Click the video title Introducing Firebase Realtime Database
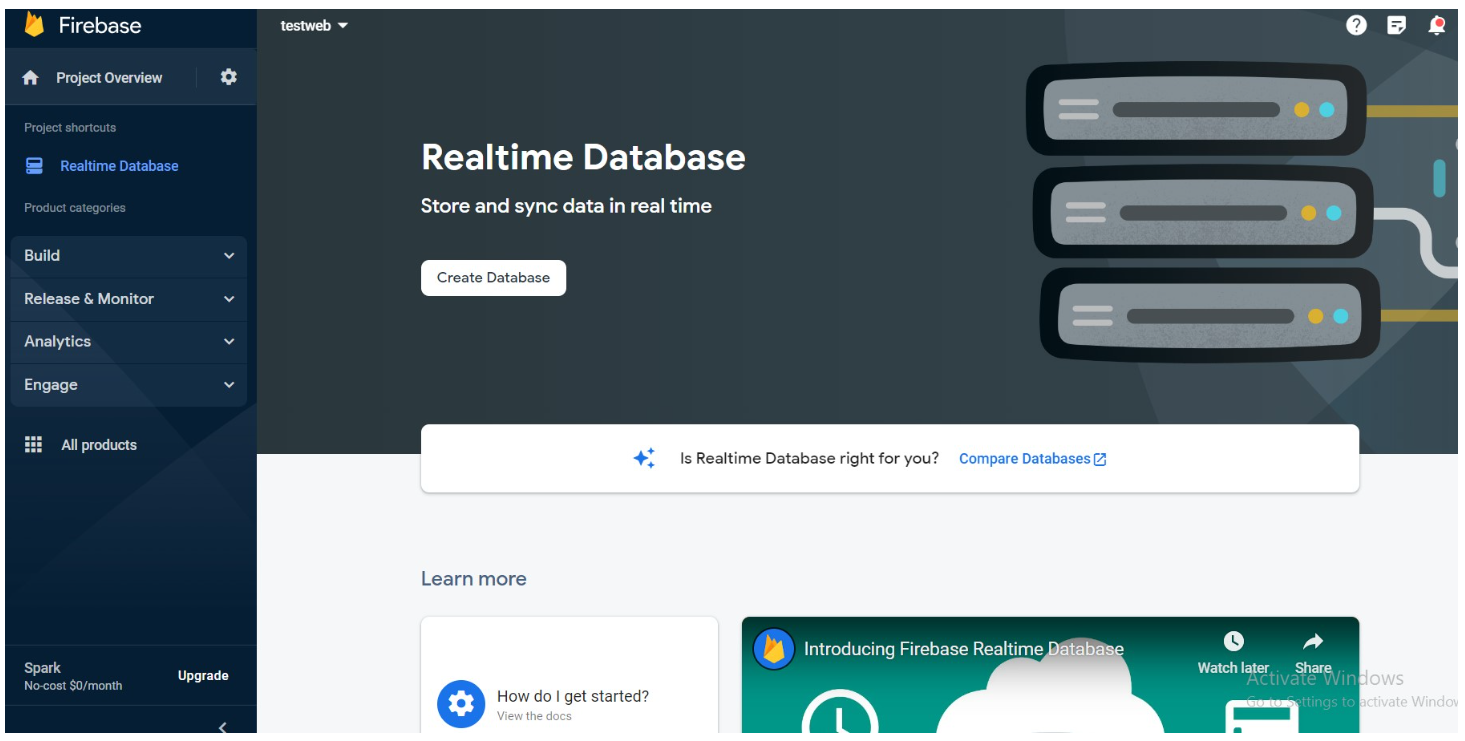Viewport: 1465px width, 741px height. (x=964, y=649)
